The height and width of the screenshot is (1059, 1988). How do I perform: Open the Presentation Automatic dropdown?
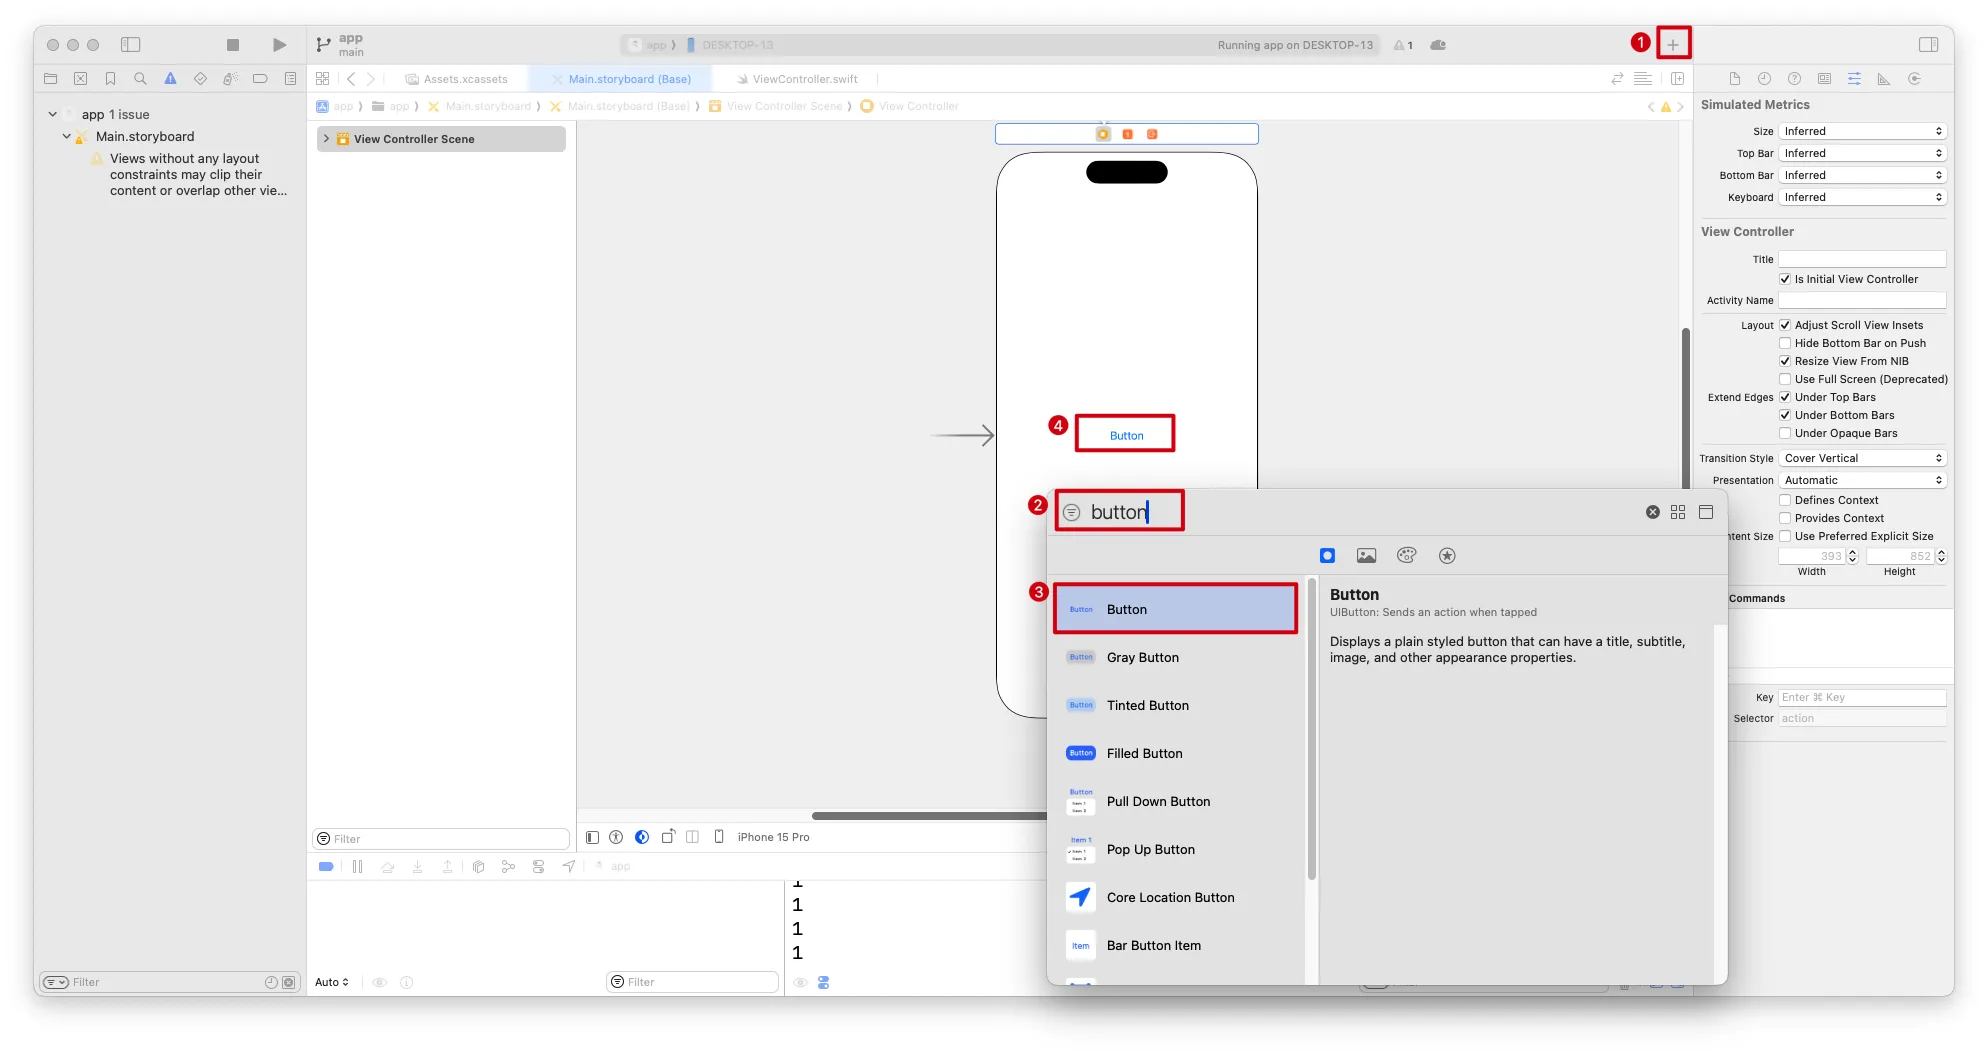point(1862,480)
